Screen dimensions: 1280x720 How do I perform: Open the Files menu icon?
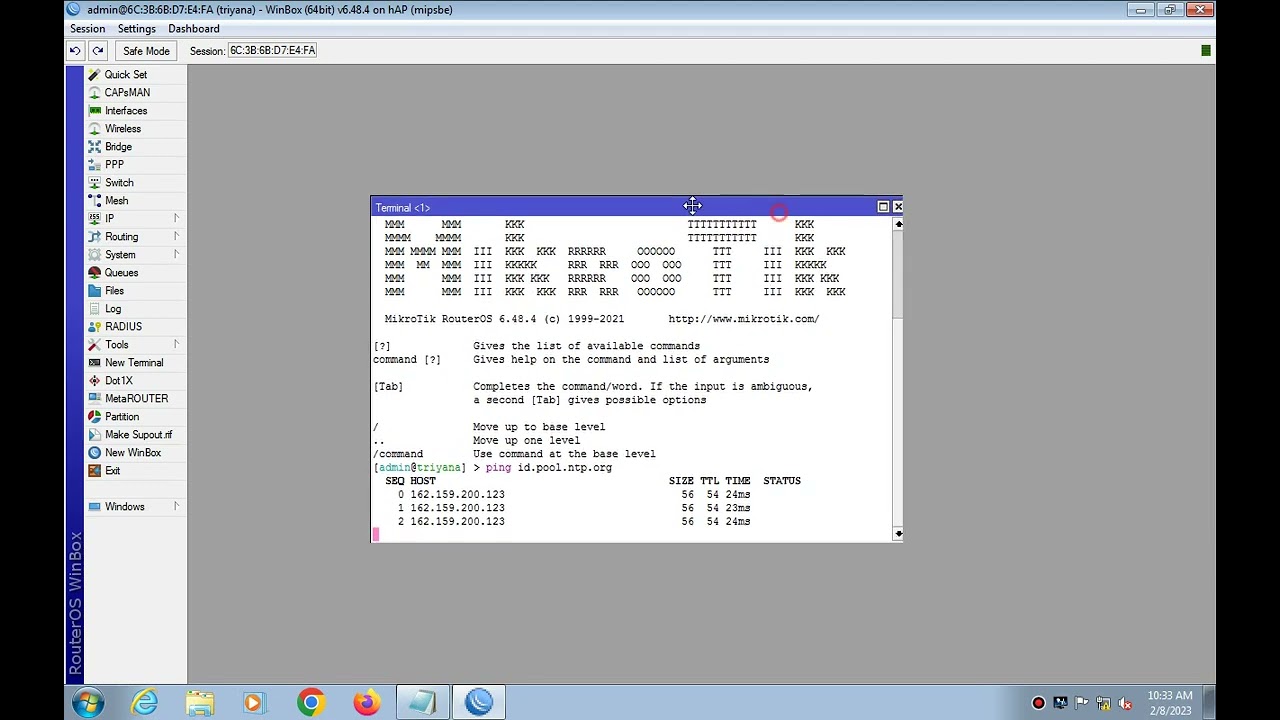click(94, 291)
